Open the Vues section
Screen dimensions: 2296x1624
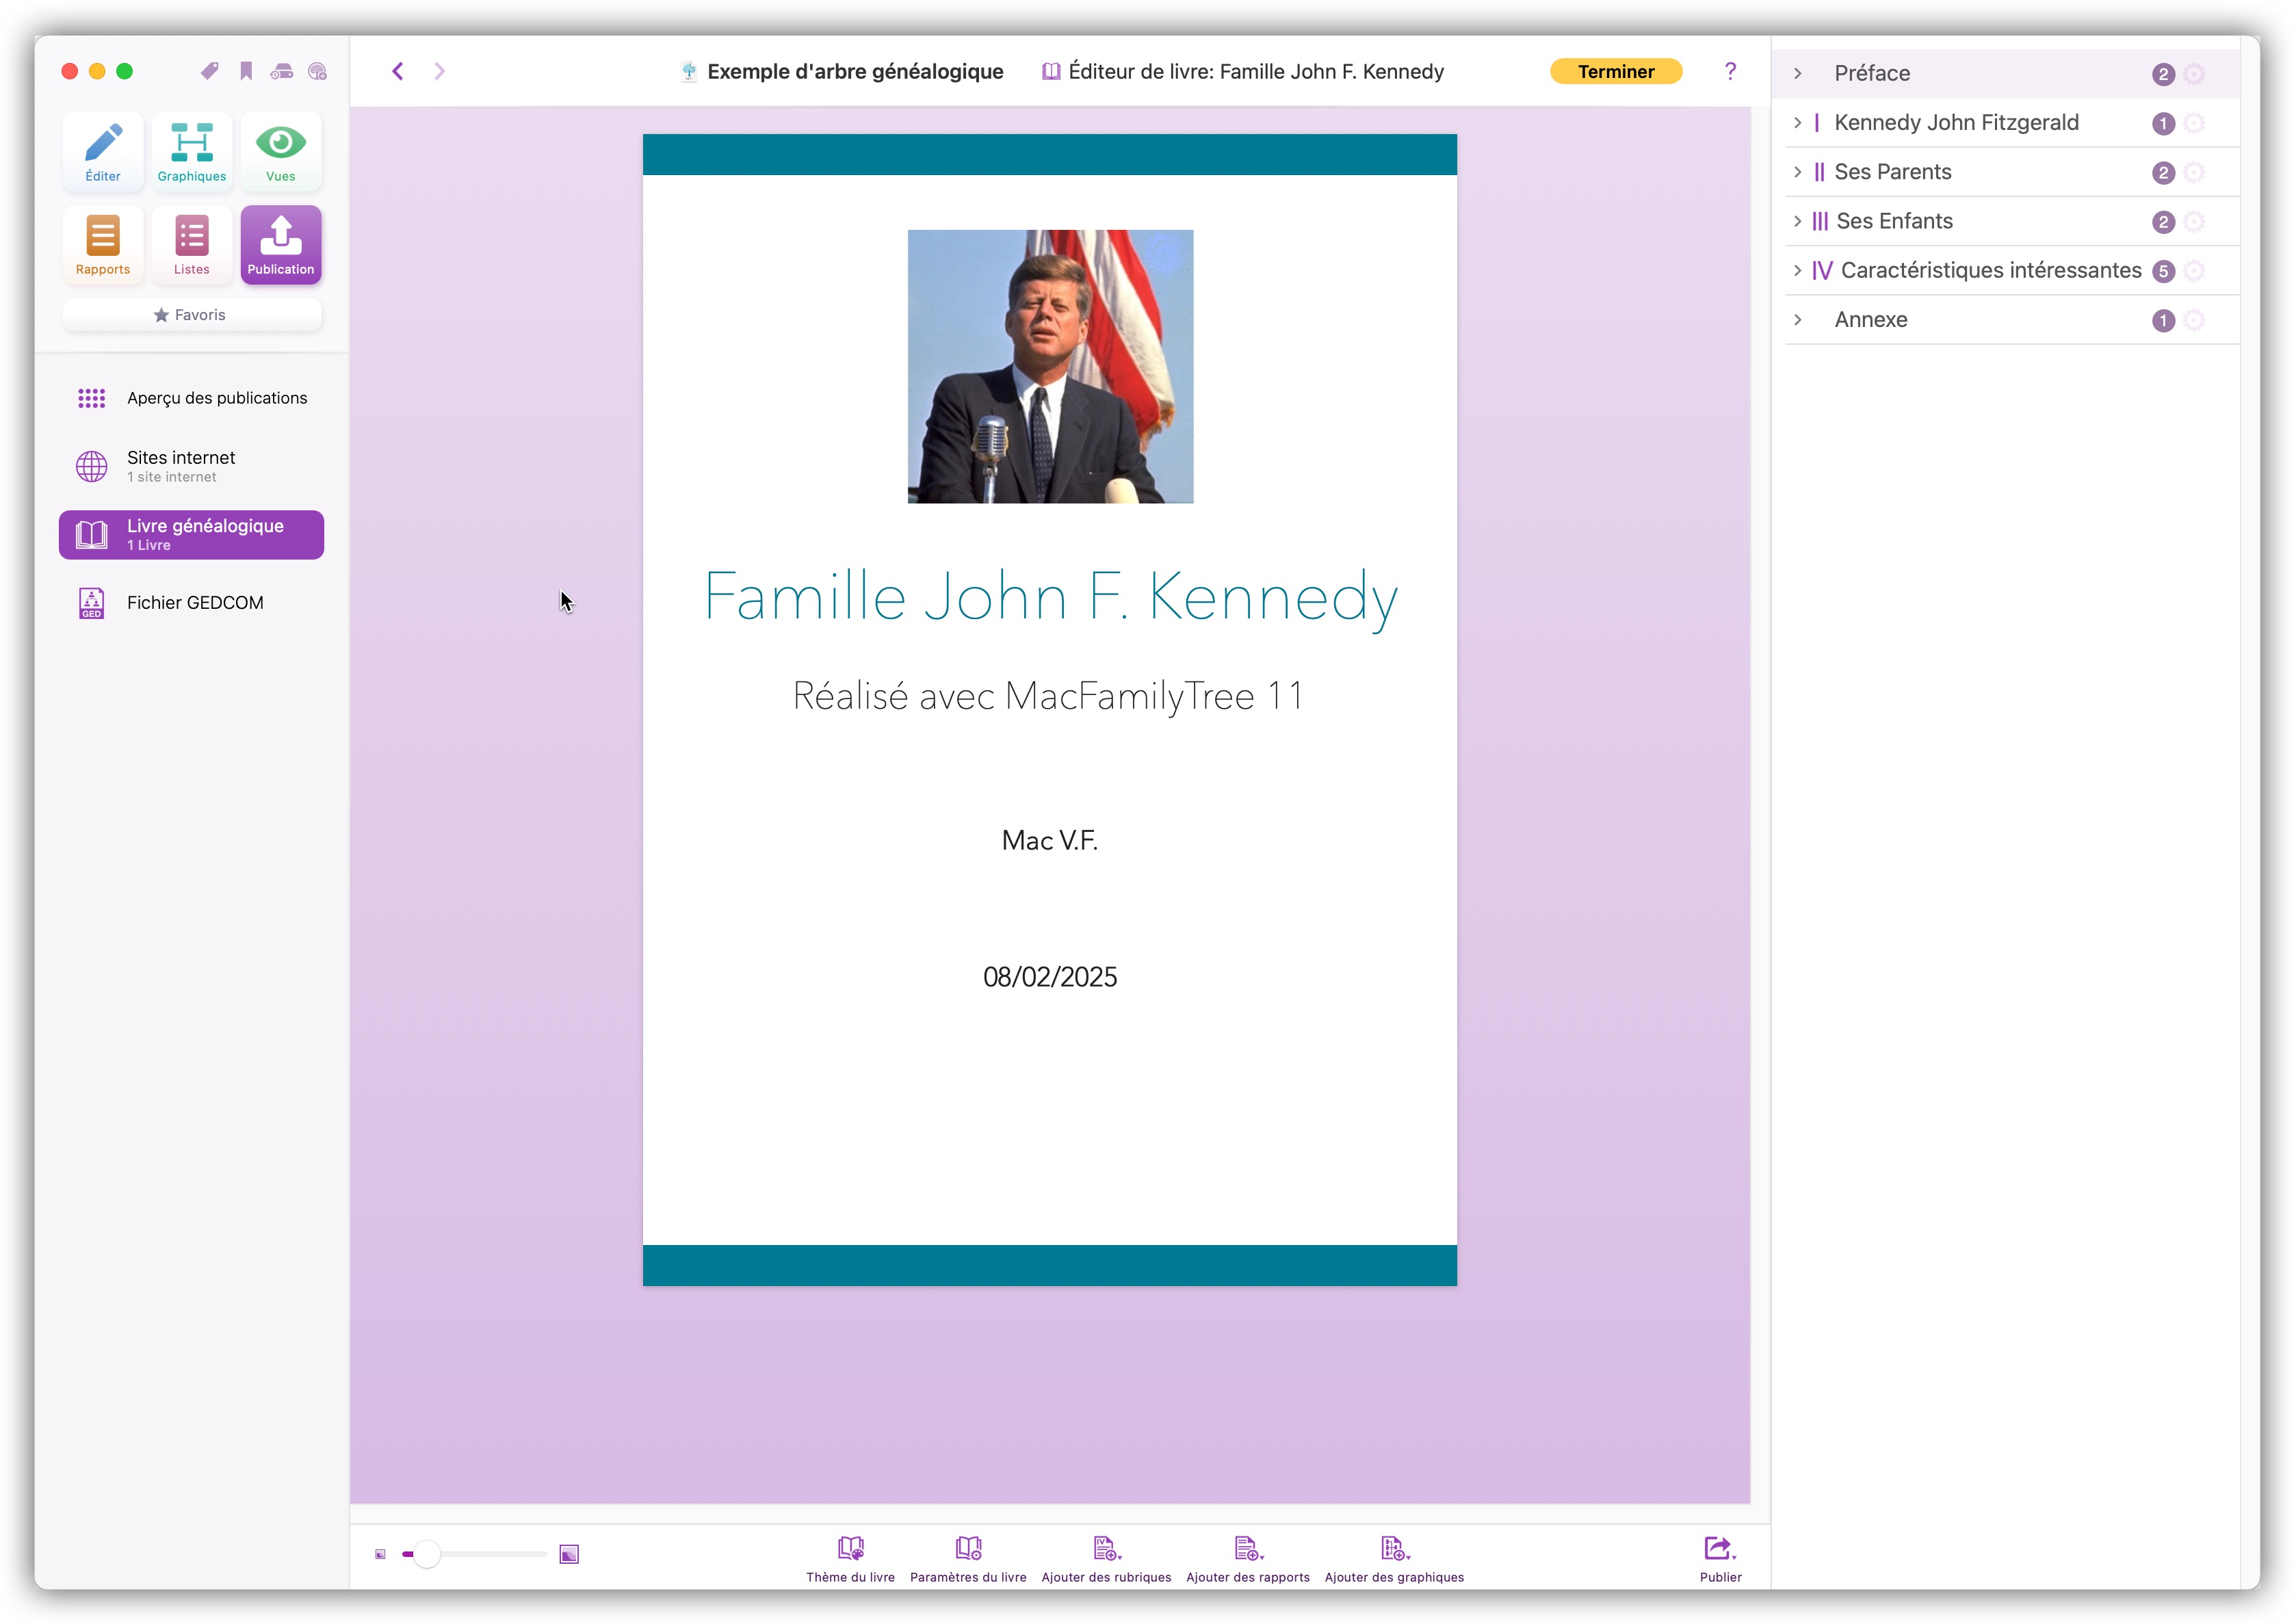(x=281, y=152)
